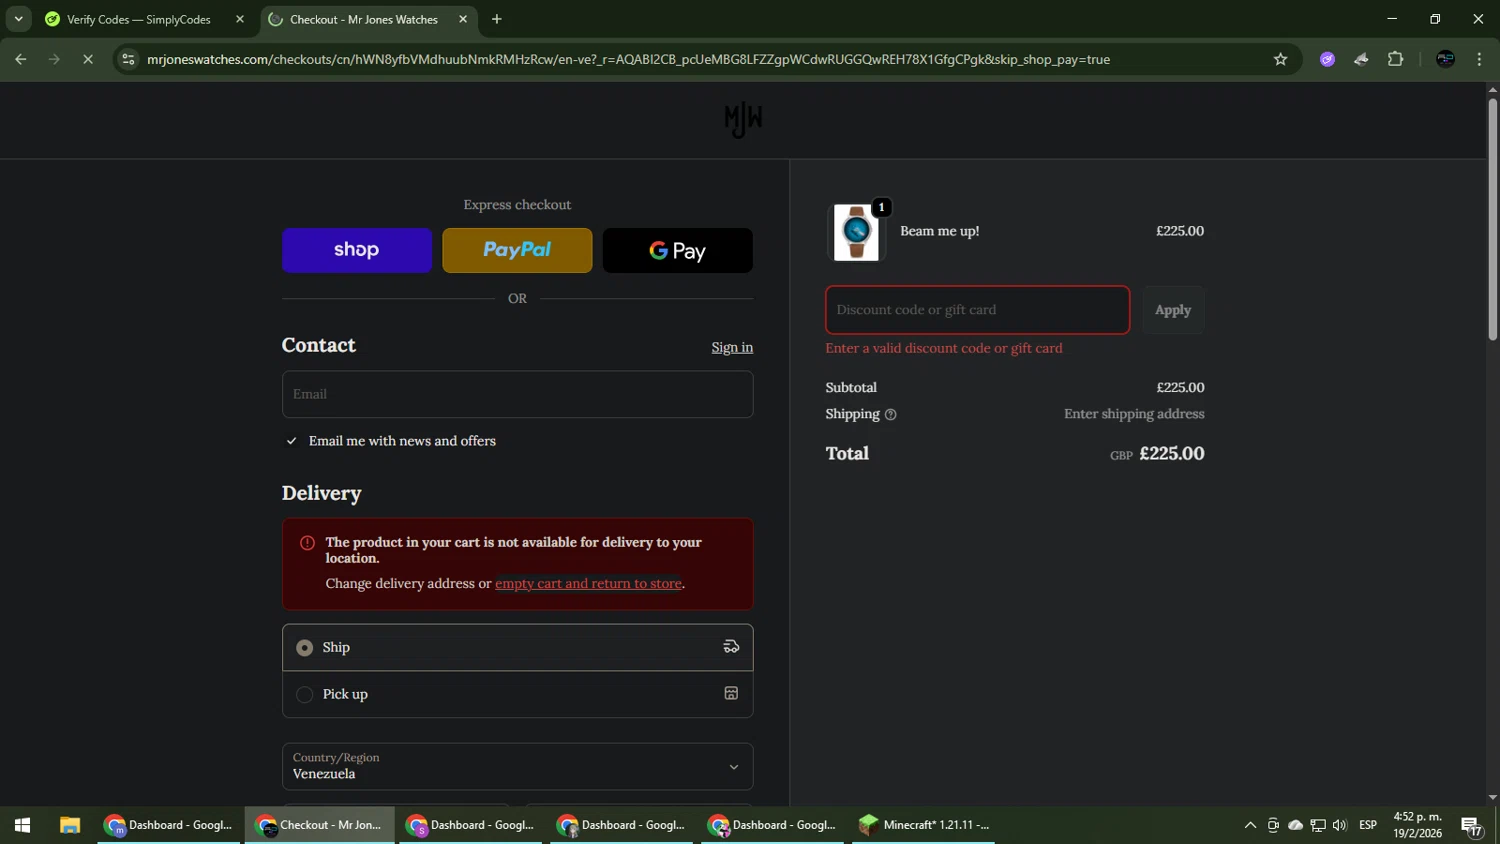Screen dimensions: 1500x844
Task: Toggle Email me with news and offers
Action: 291,441
